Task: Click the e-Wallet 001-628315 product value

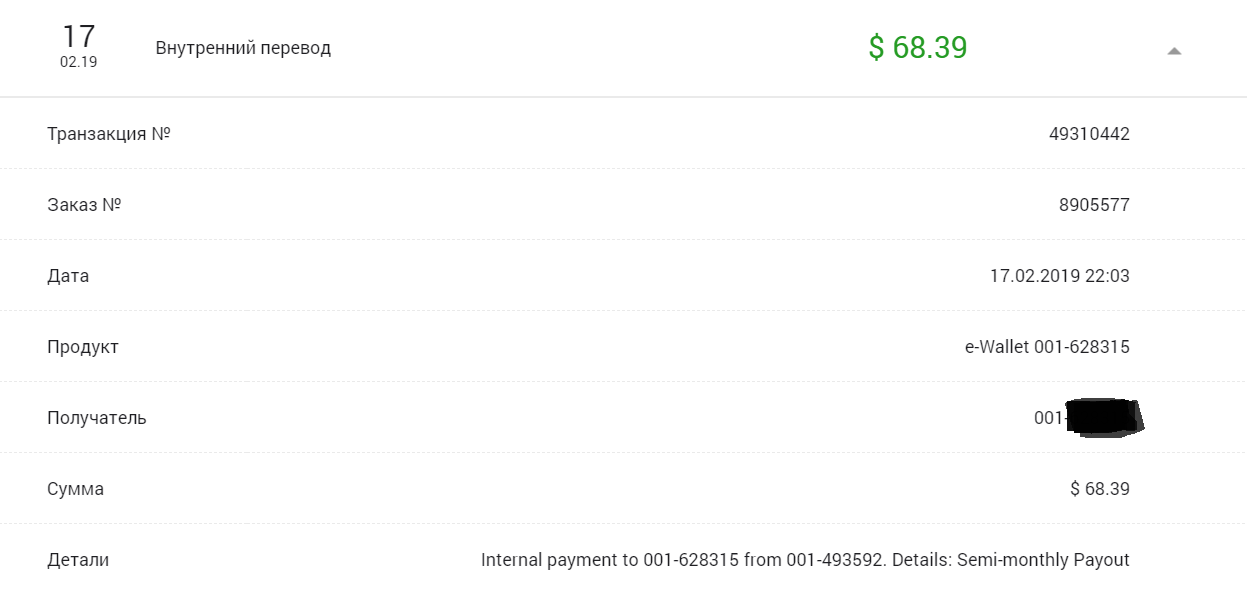Action: pos(1047,347)
